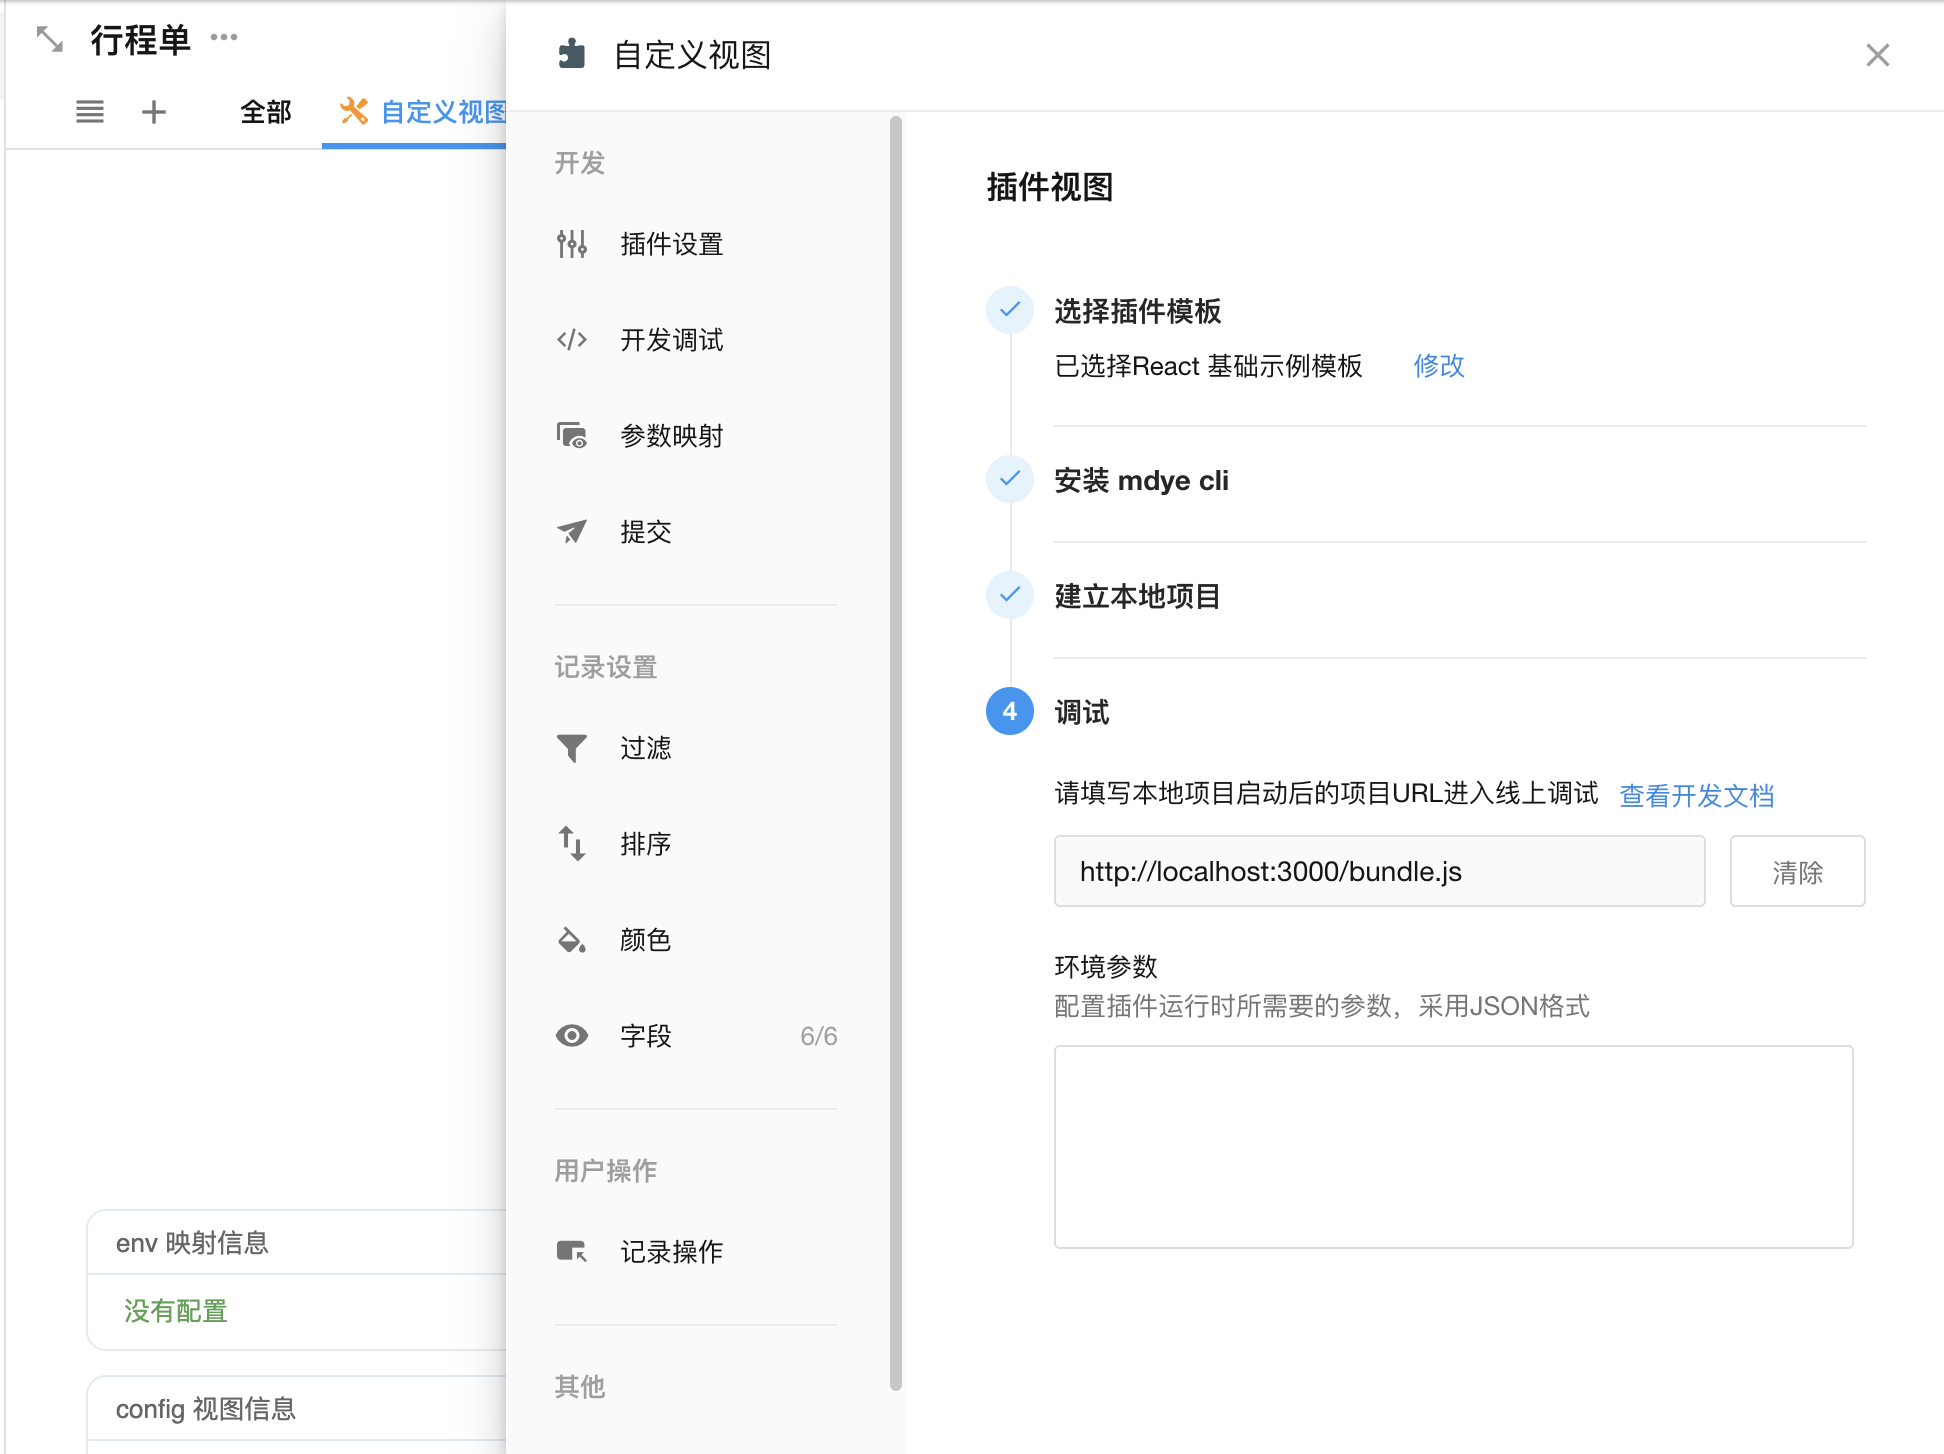The height and width of the screenshot is (1454, 1944).
Task: Click the 记录操作 icon
Action: [572, 1252]
